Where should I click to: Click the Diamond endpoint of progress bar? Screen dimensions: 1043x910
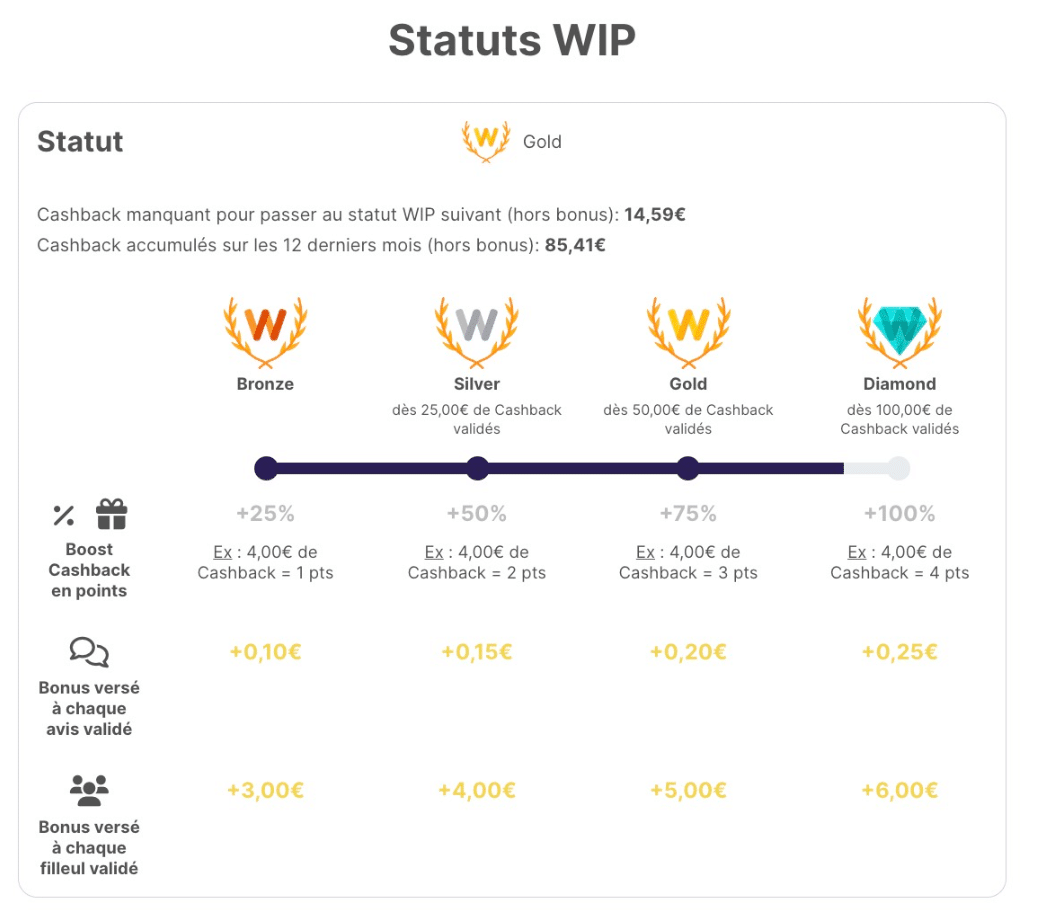point(898,468)
